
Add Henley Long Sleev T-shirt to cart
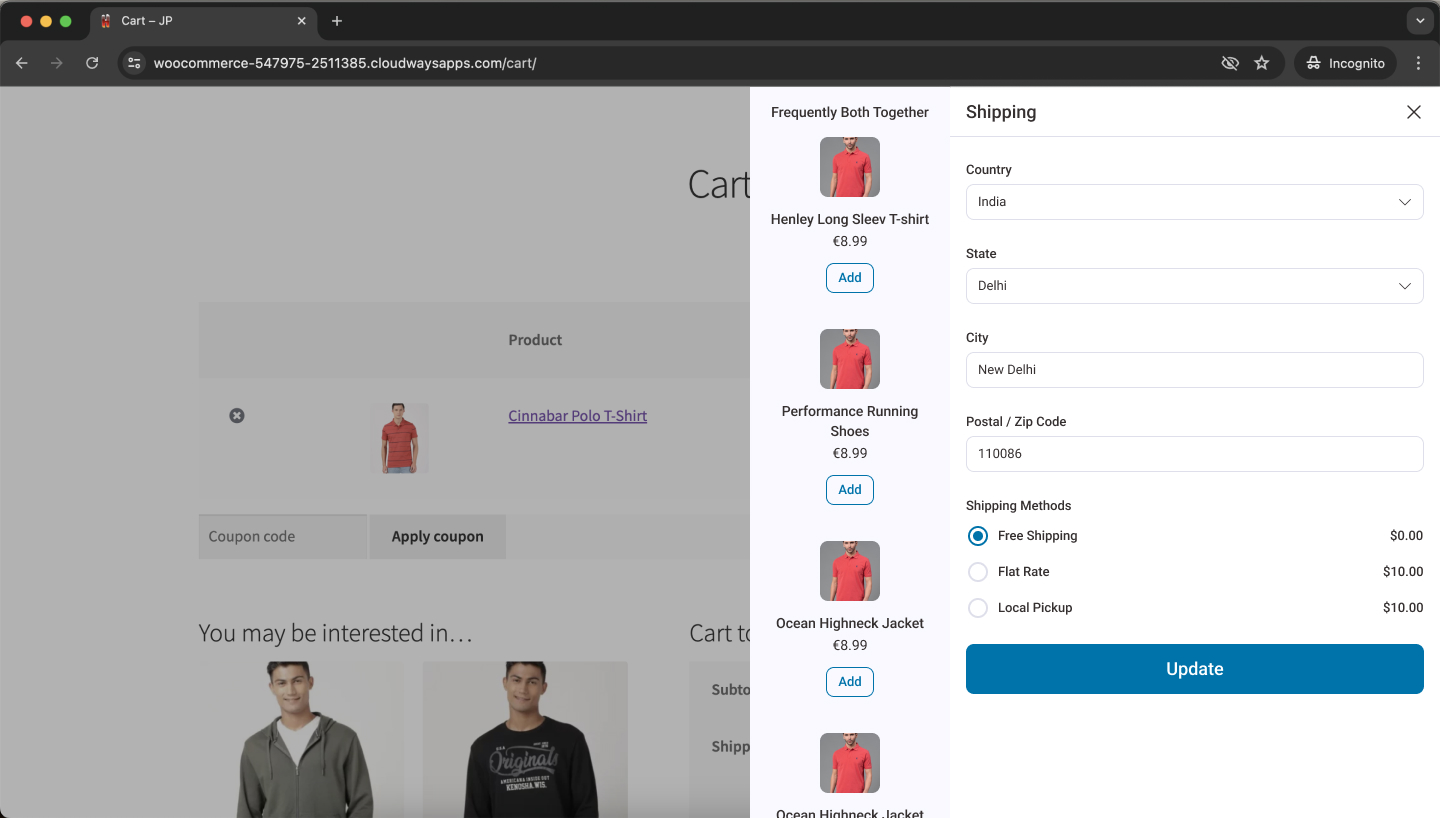pos(849,277)
